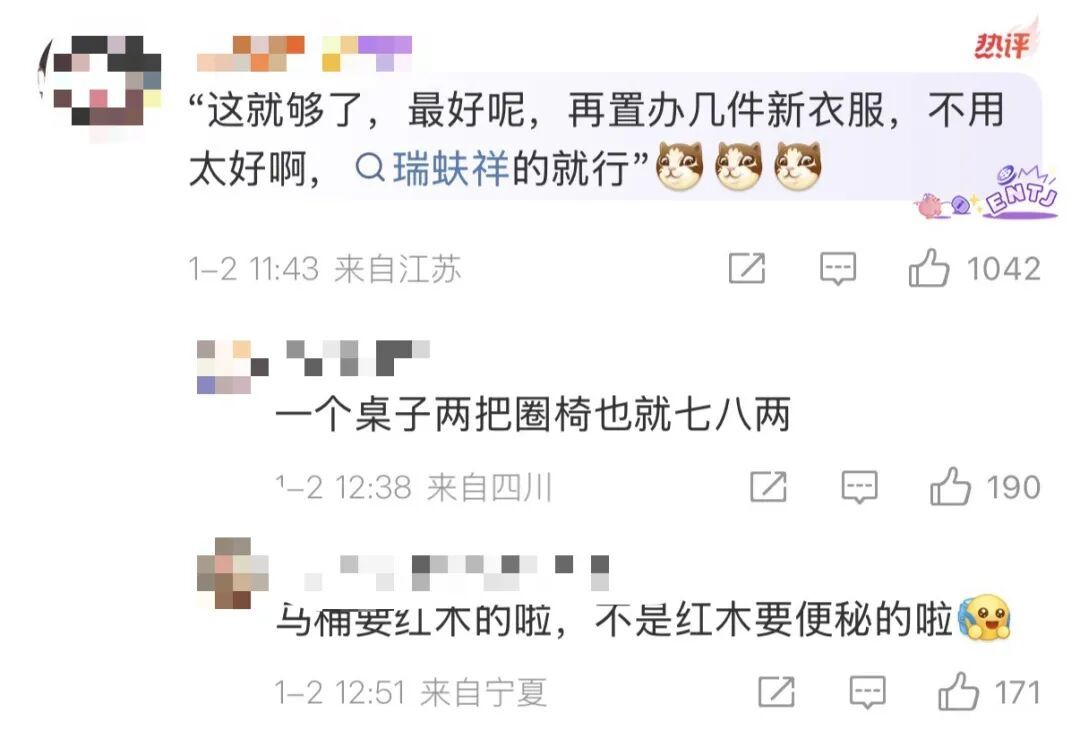Tap the Sichuan replier's username
Screen dimensions: 1080x730
click(x=357, y=357)
